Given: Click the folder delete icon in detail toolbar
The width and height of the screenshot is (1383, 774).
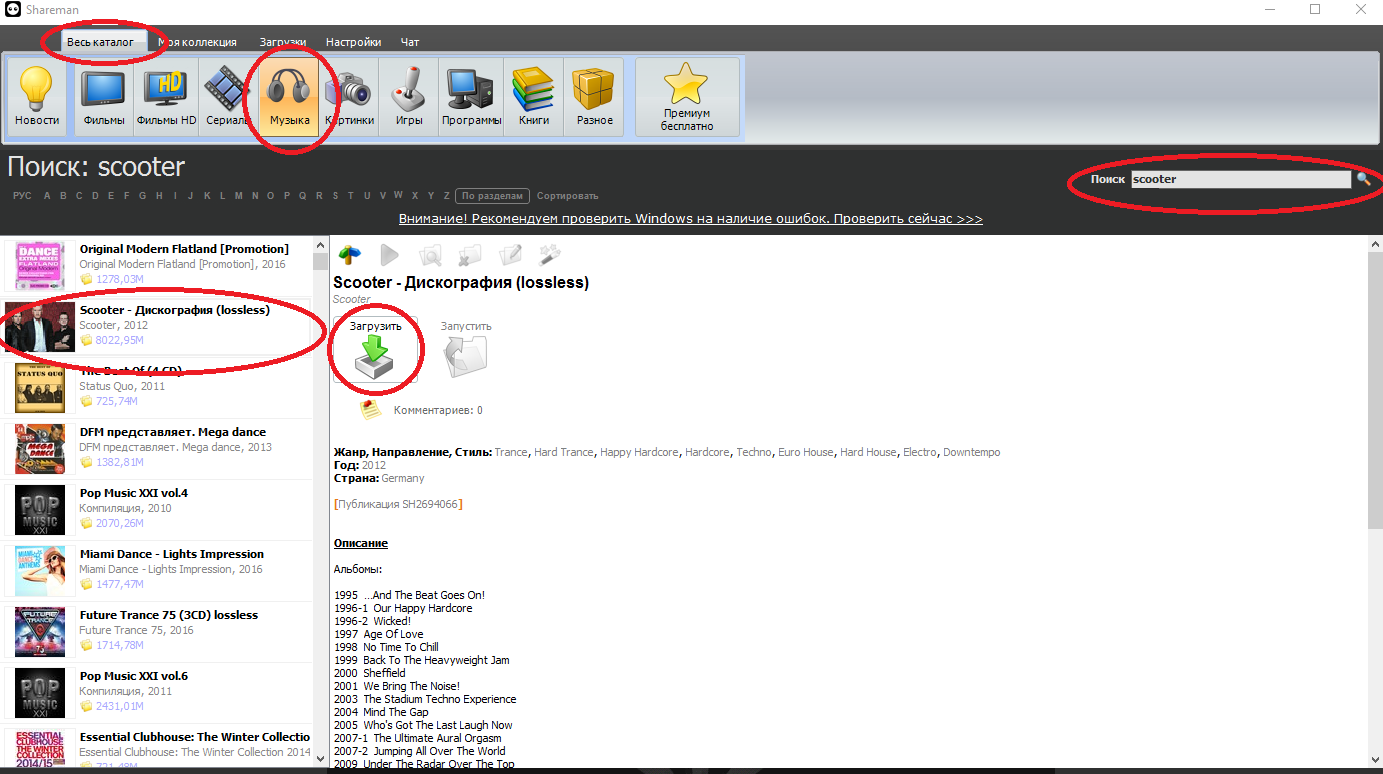Looking at the screenshot, I should coord(470,255).
